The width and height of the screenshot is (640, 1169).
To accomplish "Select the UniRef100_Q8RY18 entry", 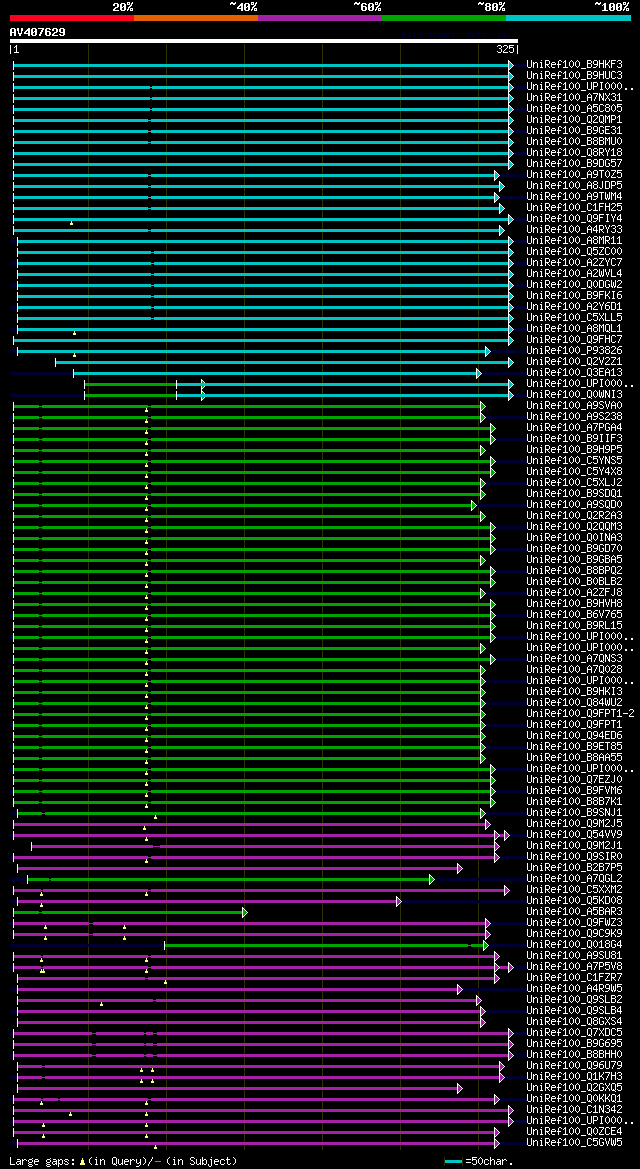I will tap(574, 152).
